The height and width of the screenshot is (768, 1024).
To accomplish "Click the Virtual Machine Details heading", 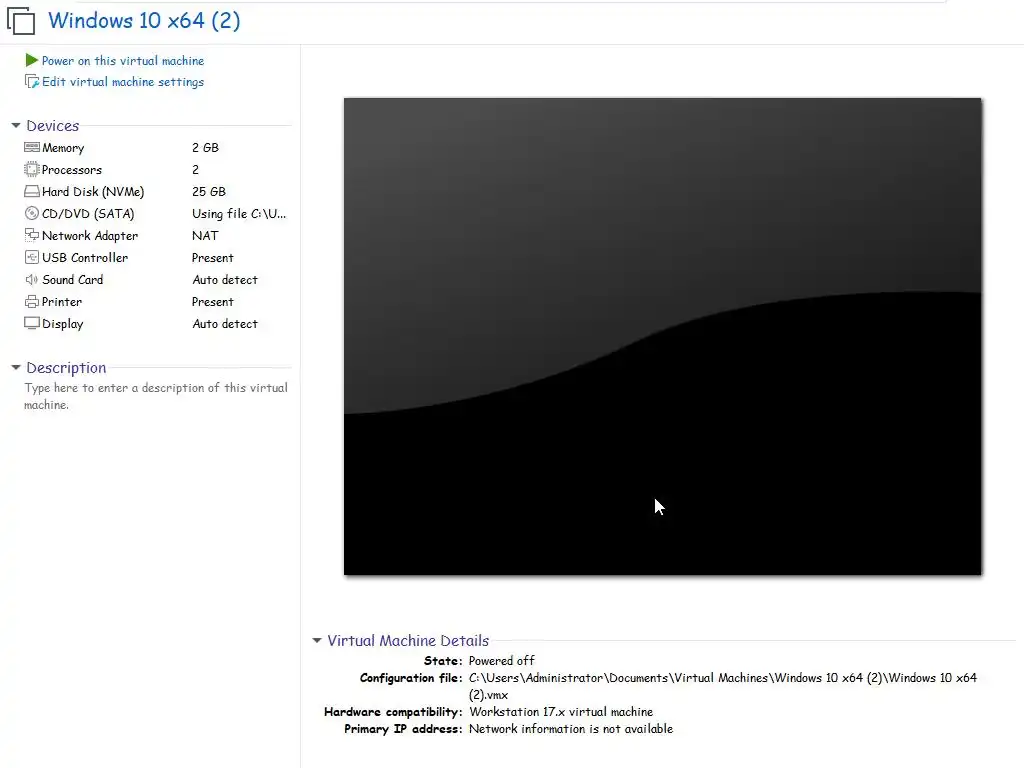I will click(408, 641).
